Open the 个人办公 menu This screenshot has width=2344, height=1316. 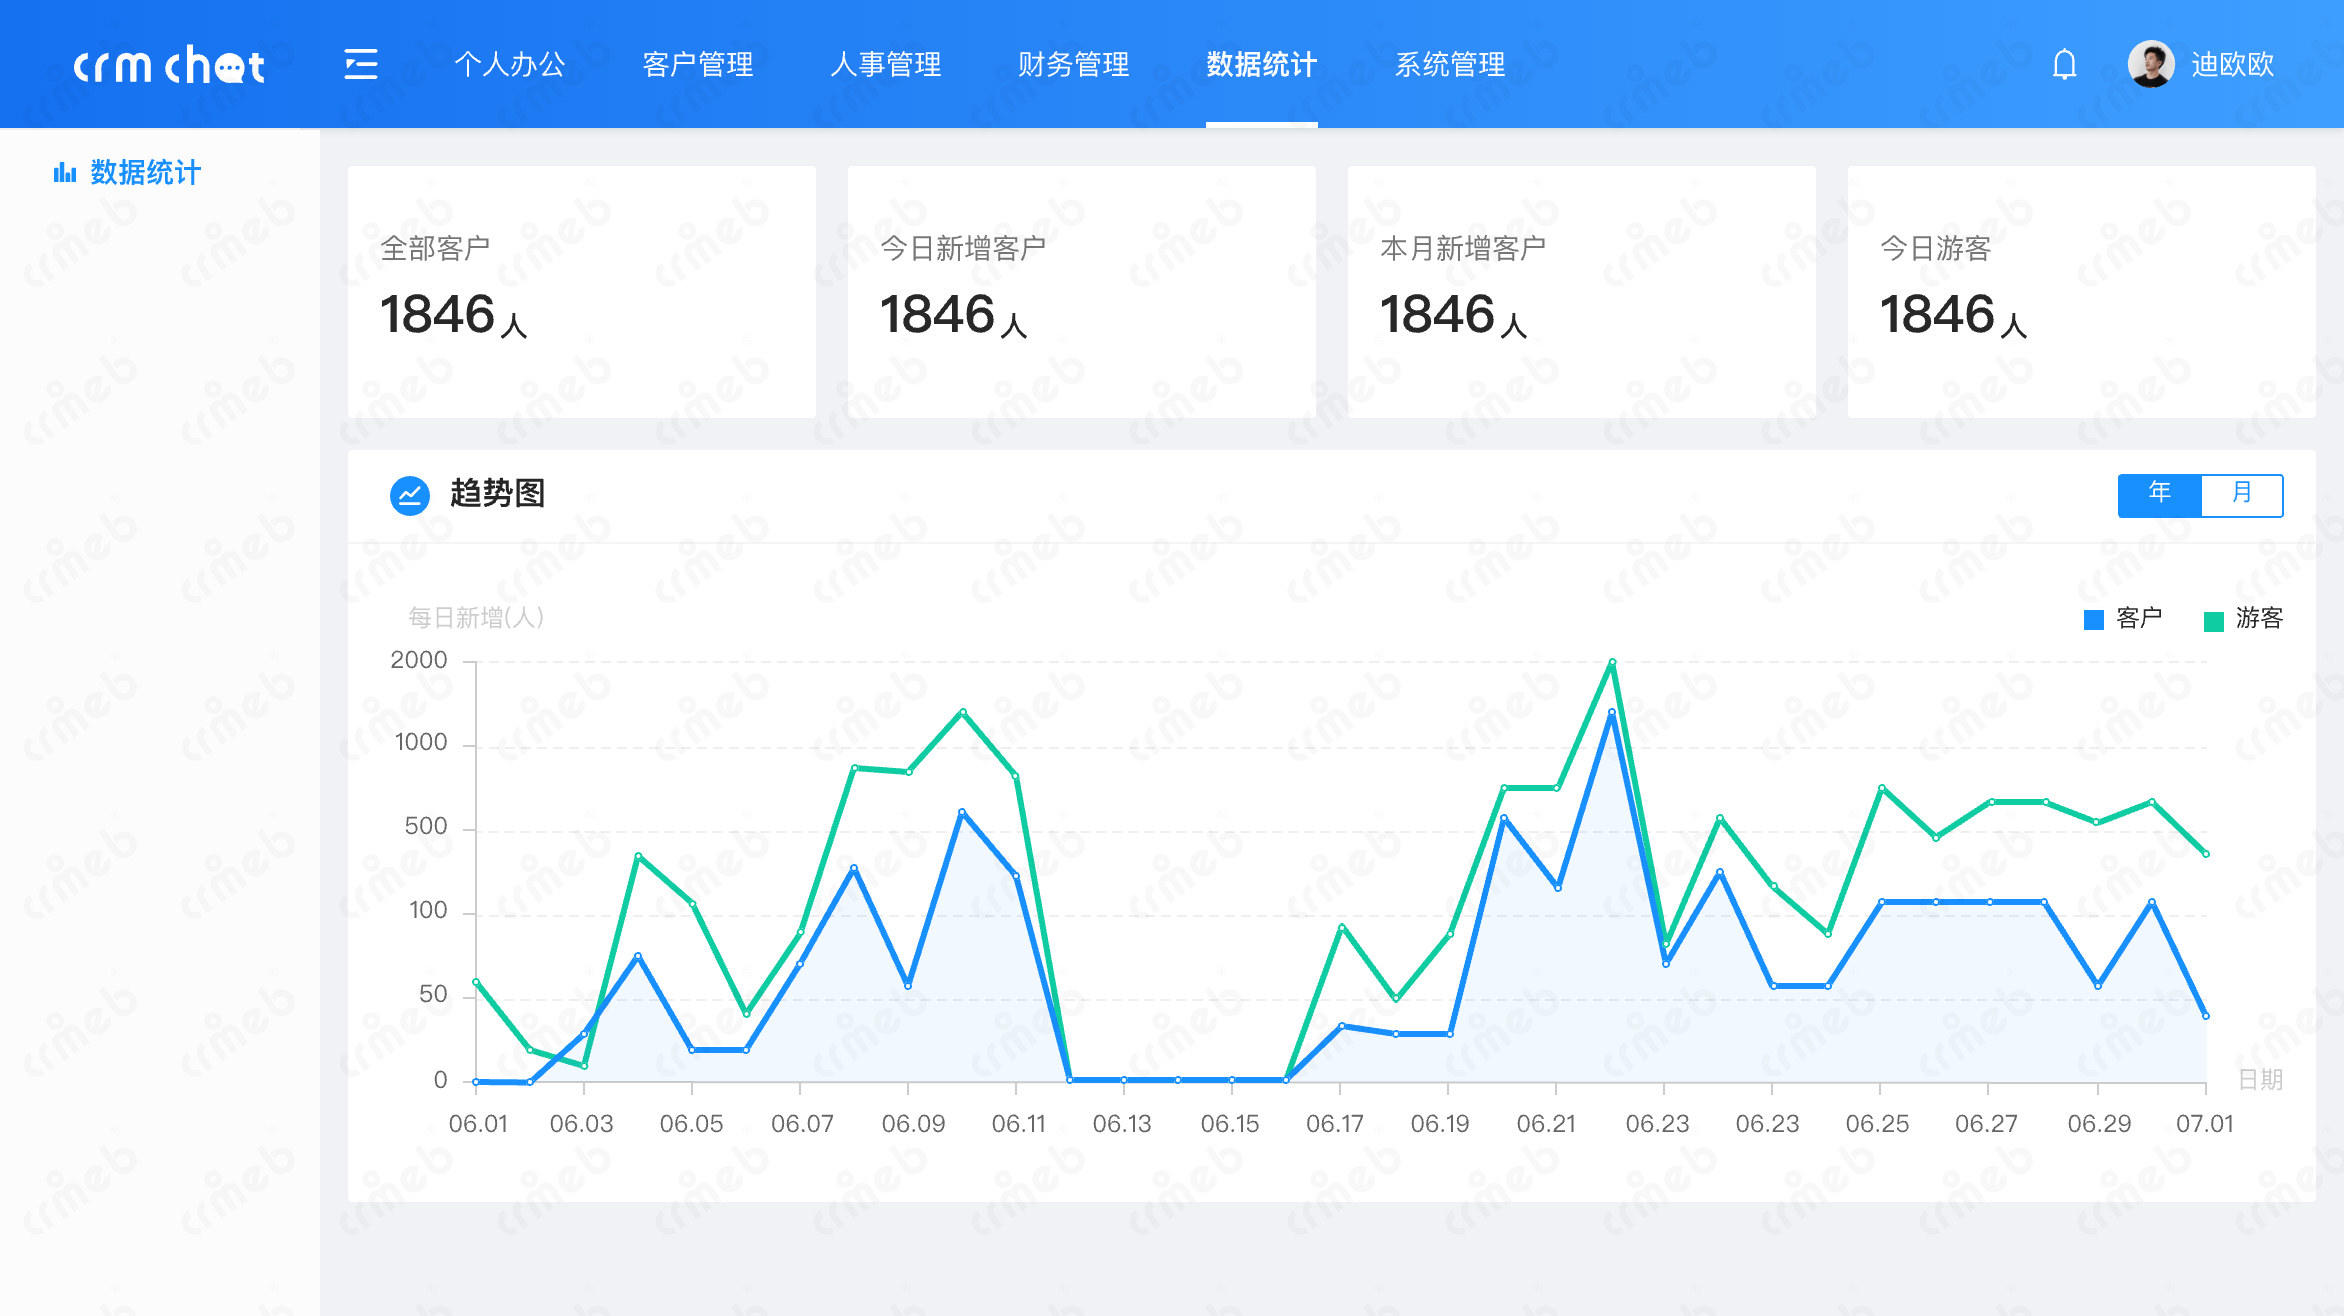(x=510, y=65)
